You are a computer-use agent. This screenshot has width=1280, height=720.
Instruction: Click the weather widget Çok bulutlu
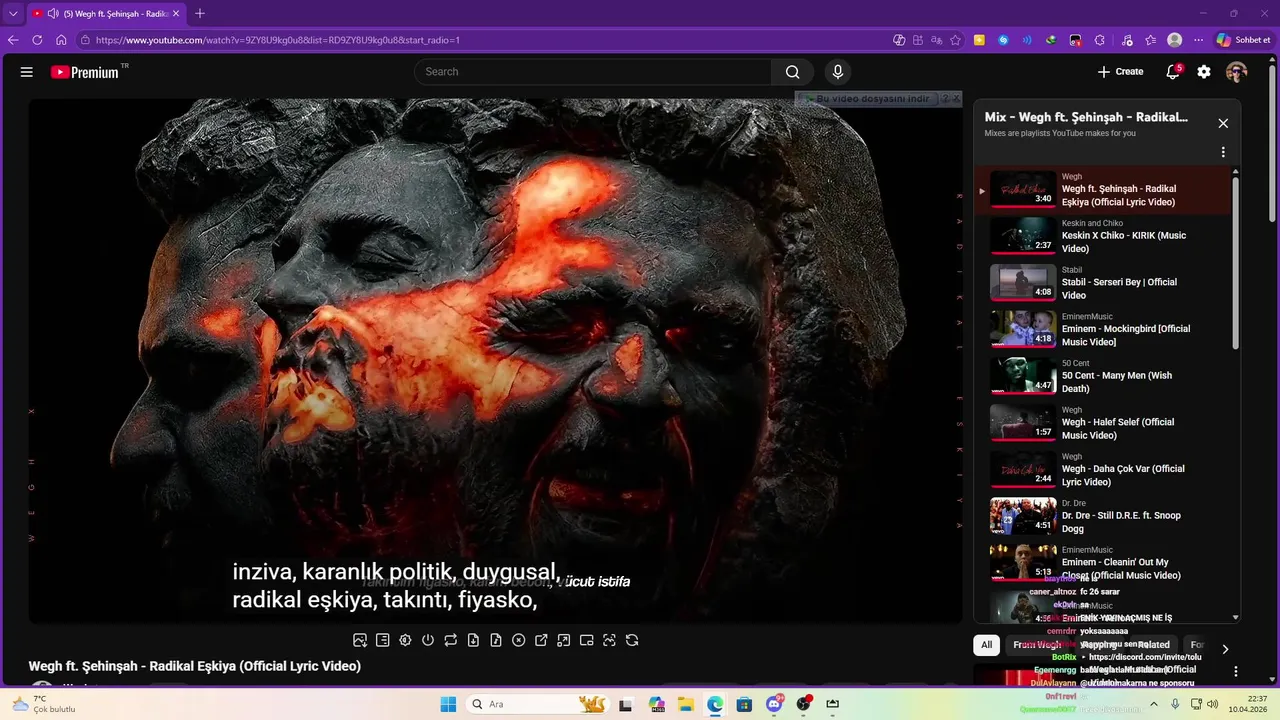(42, 704)
